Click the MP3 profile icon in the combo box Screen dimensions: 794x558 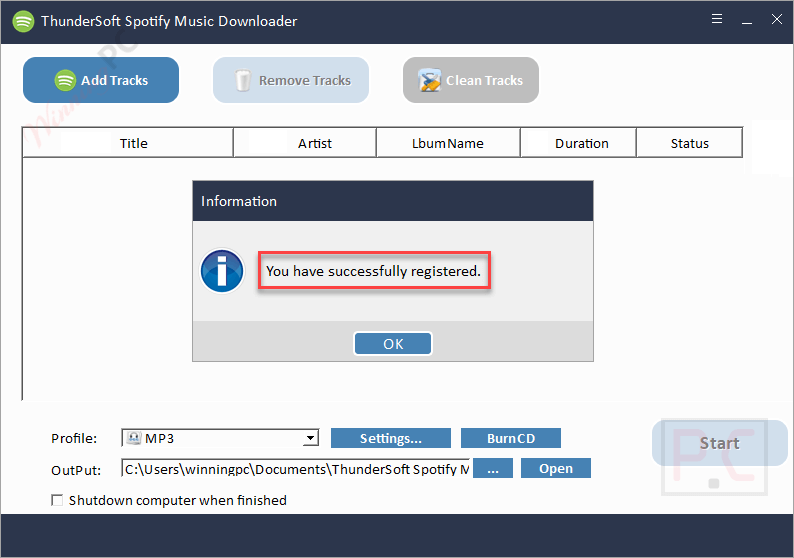pos(134,437)
